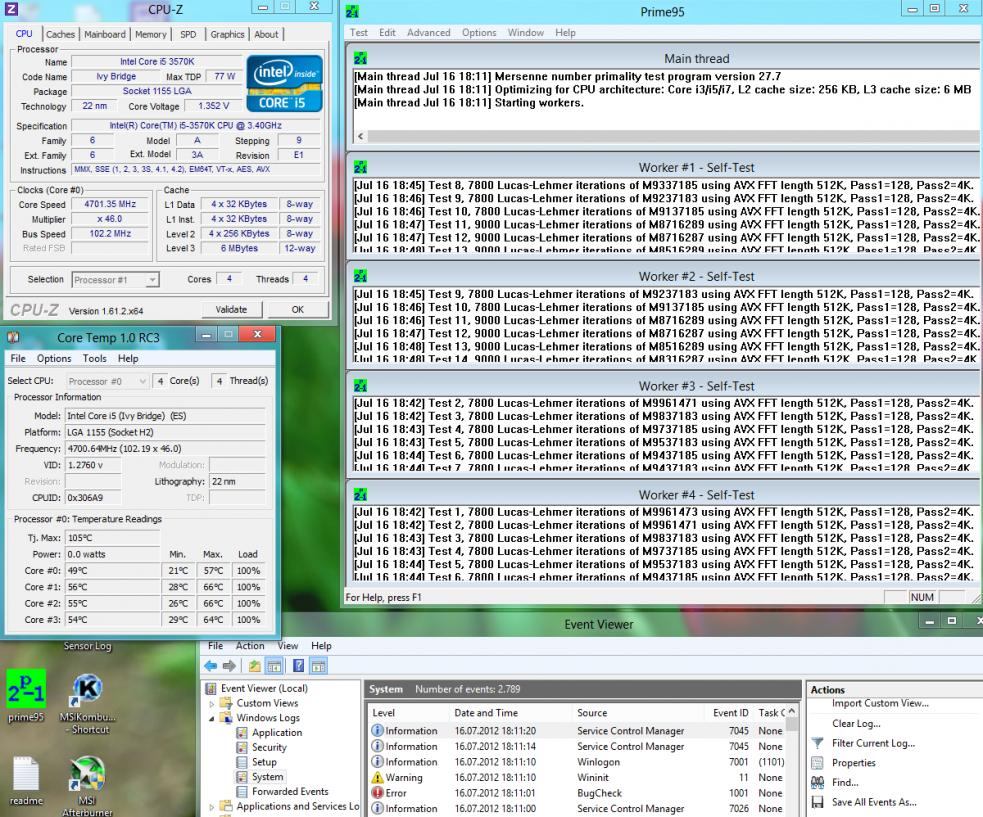983x817 pixels.
Task: Open the Options menu in Core Temp
Action: [x=54, y=358]
